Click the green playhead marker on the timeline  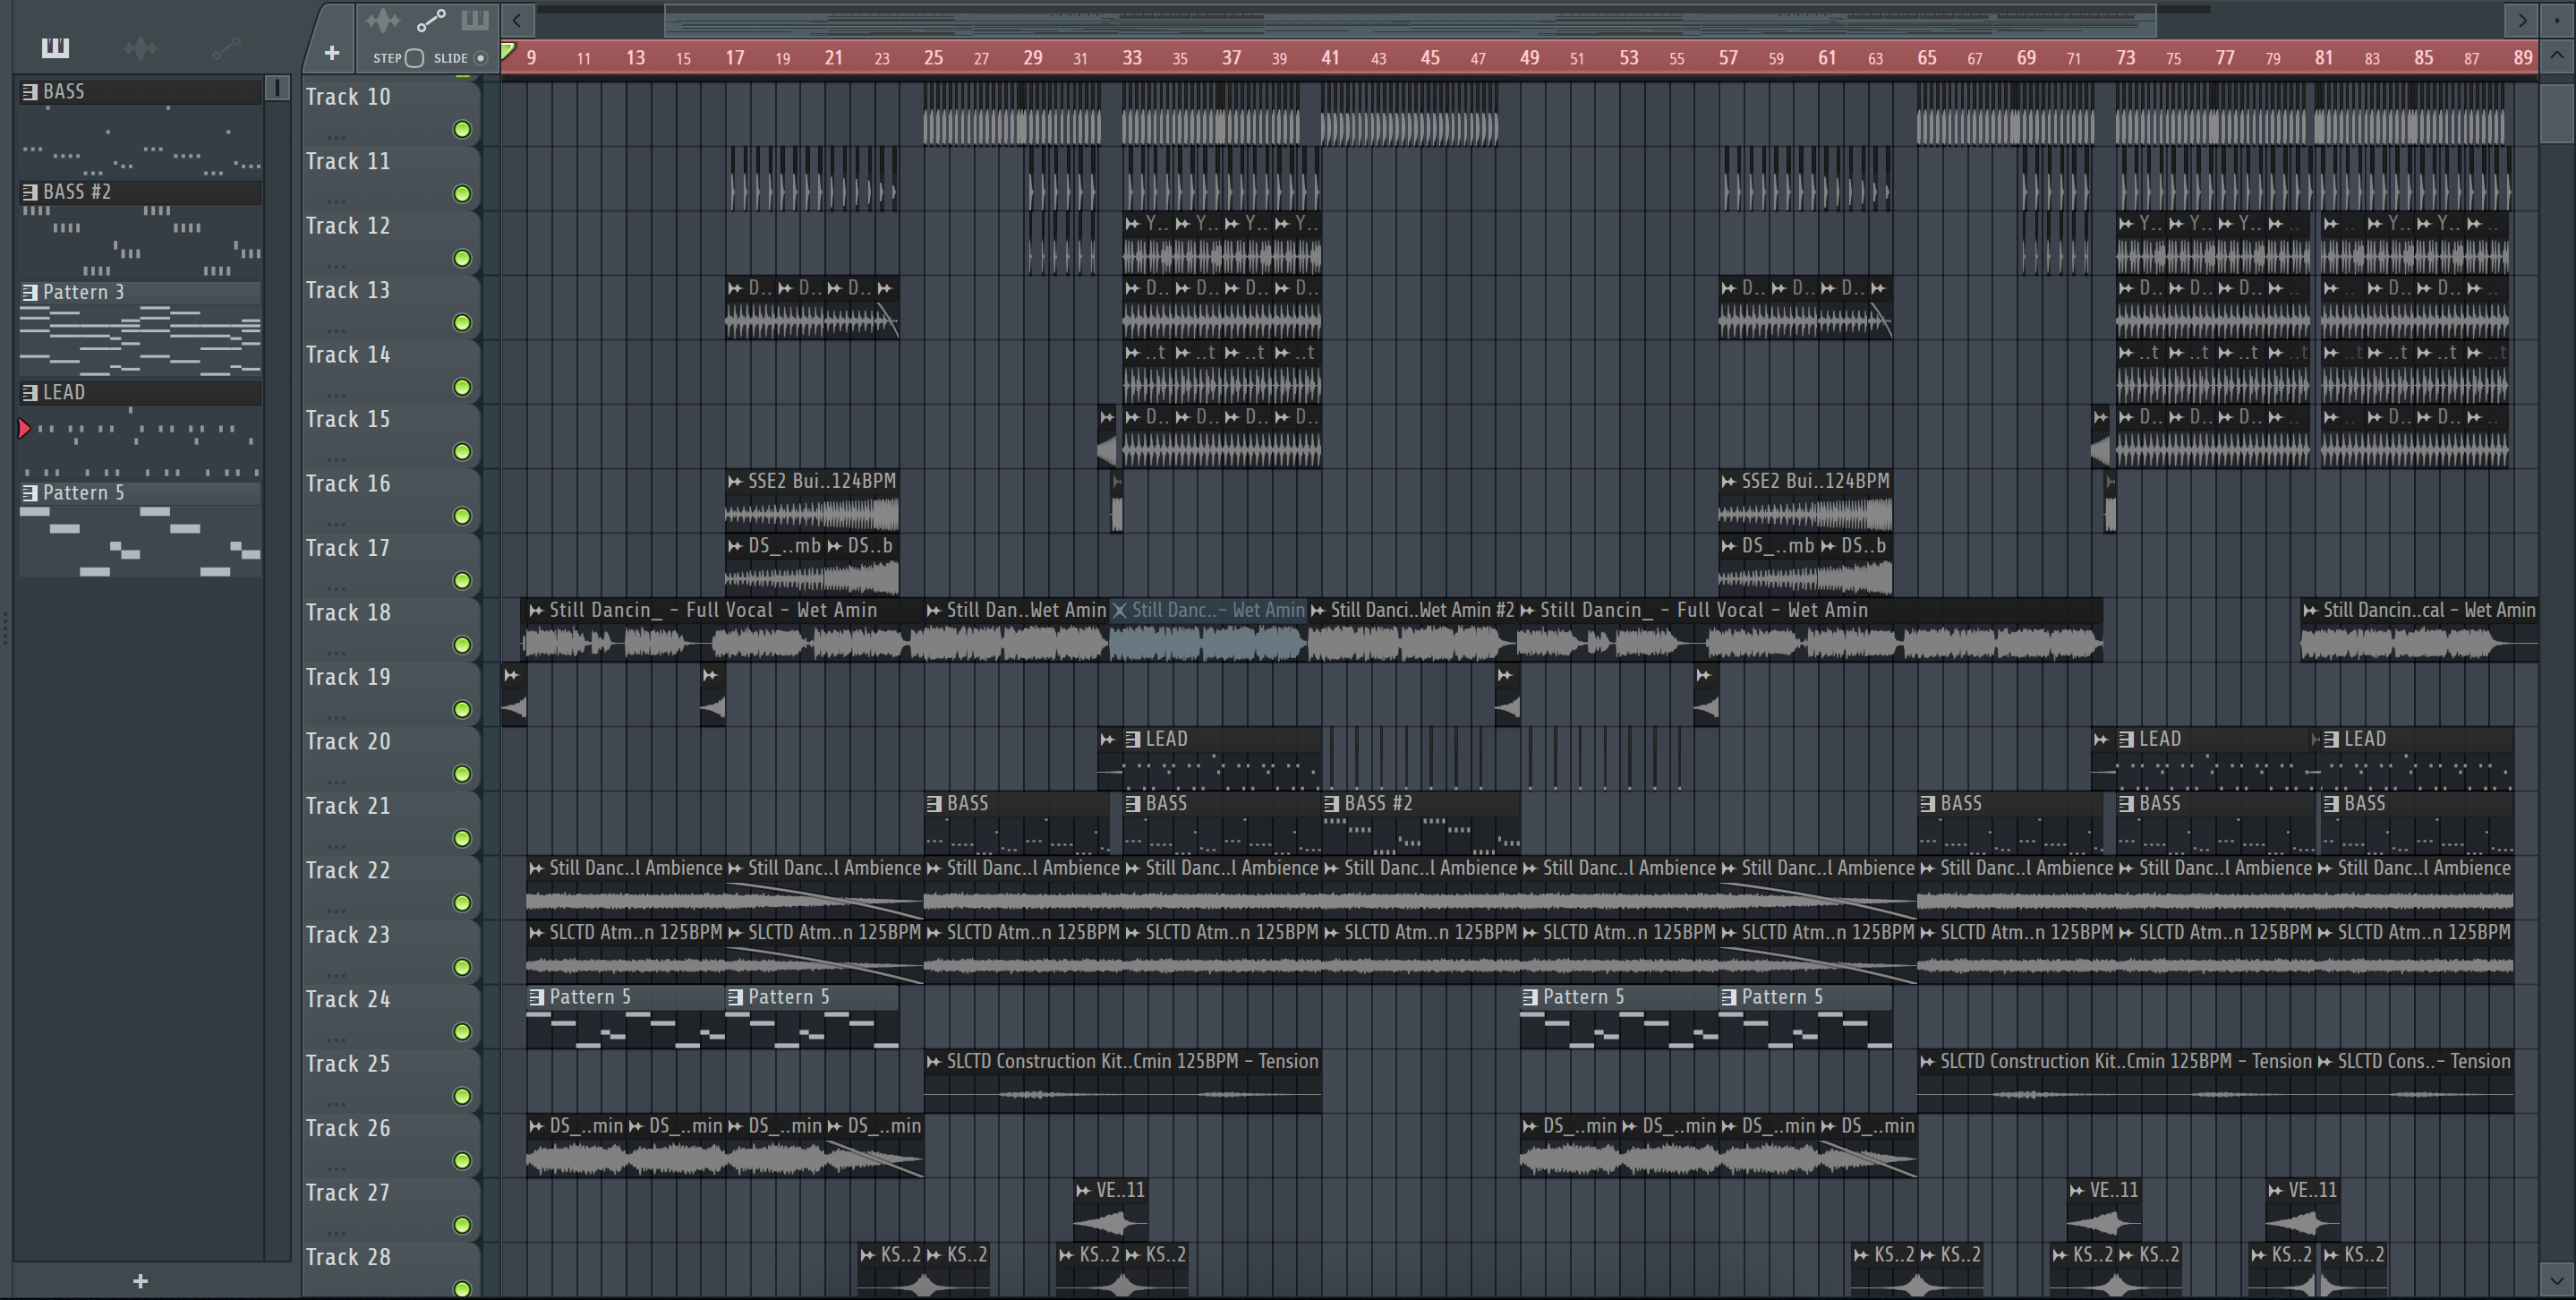[x=508, y=51]
